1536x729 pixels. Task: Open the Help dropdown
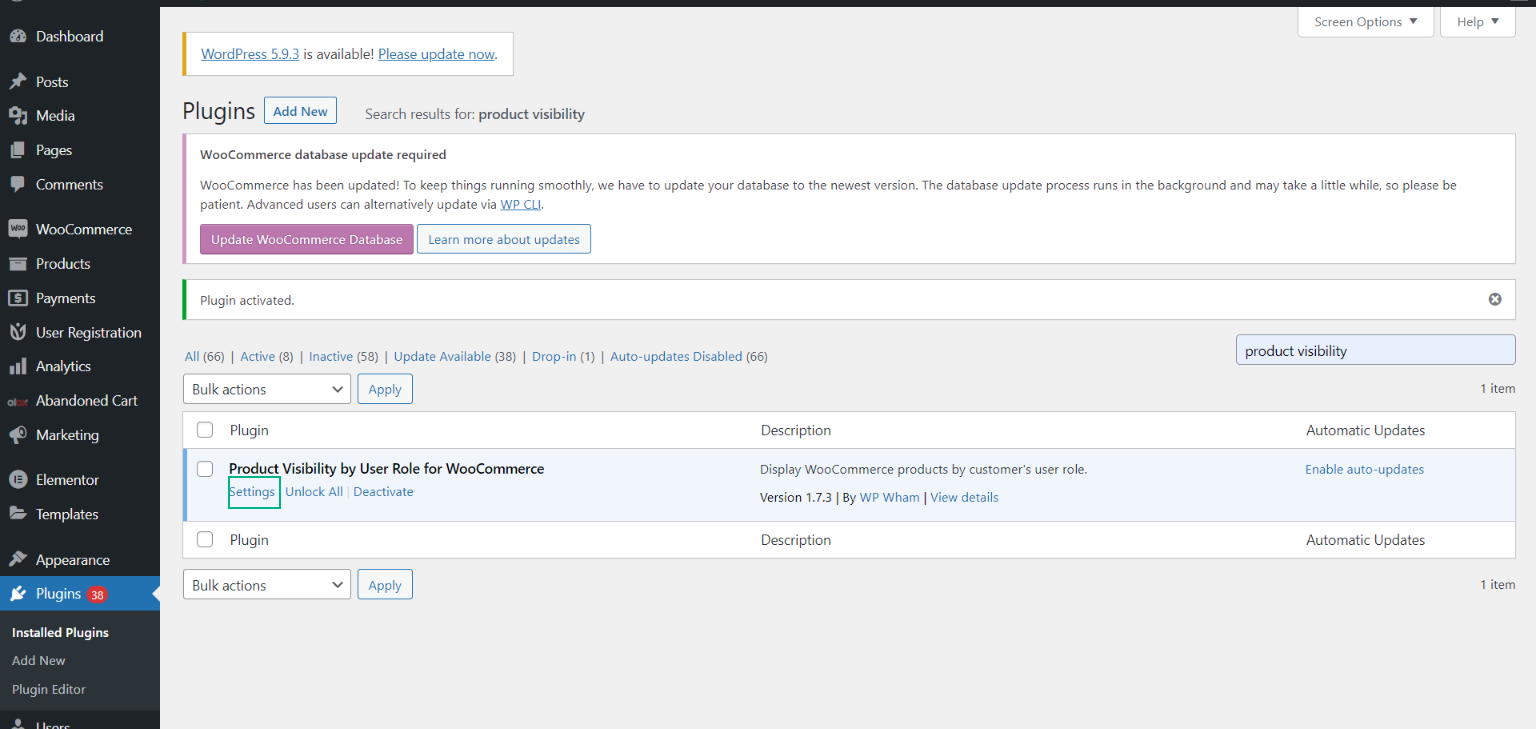pyautogui.click(x=1477, y=21)
